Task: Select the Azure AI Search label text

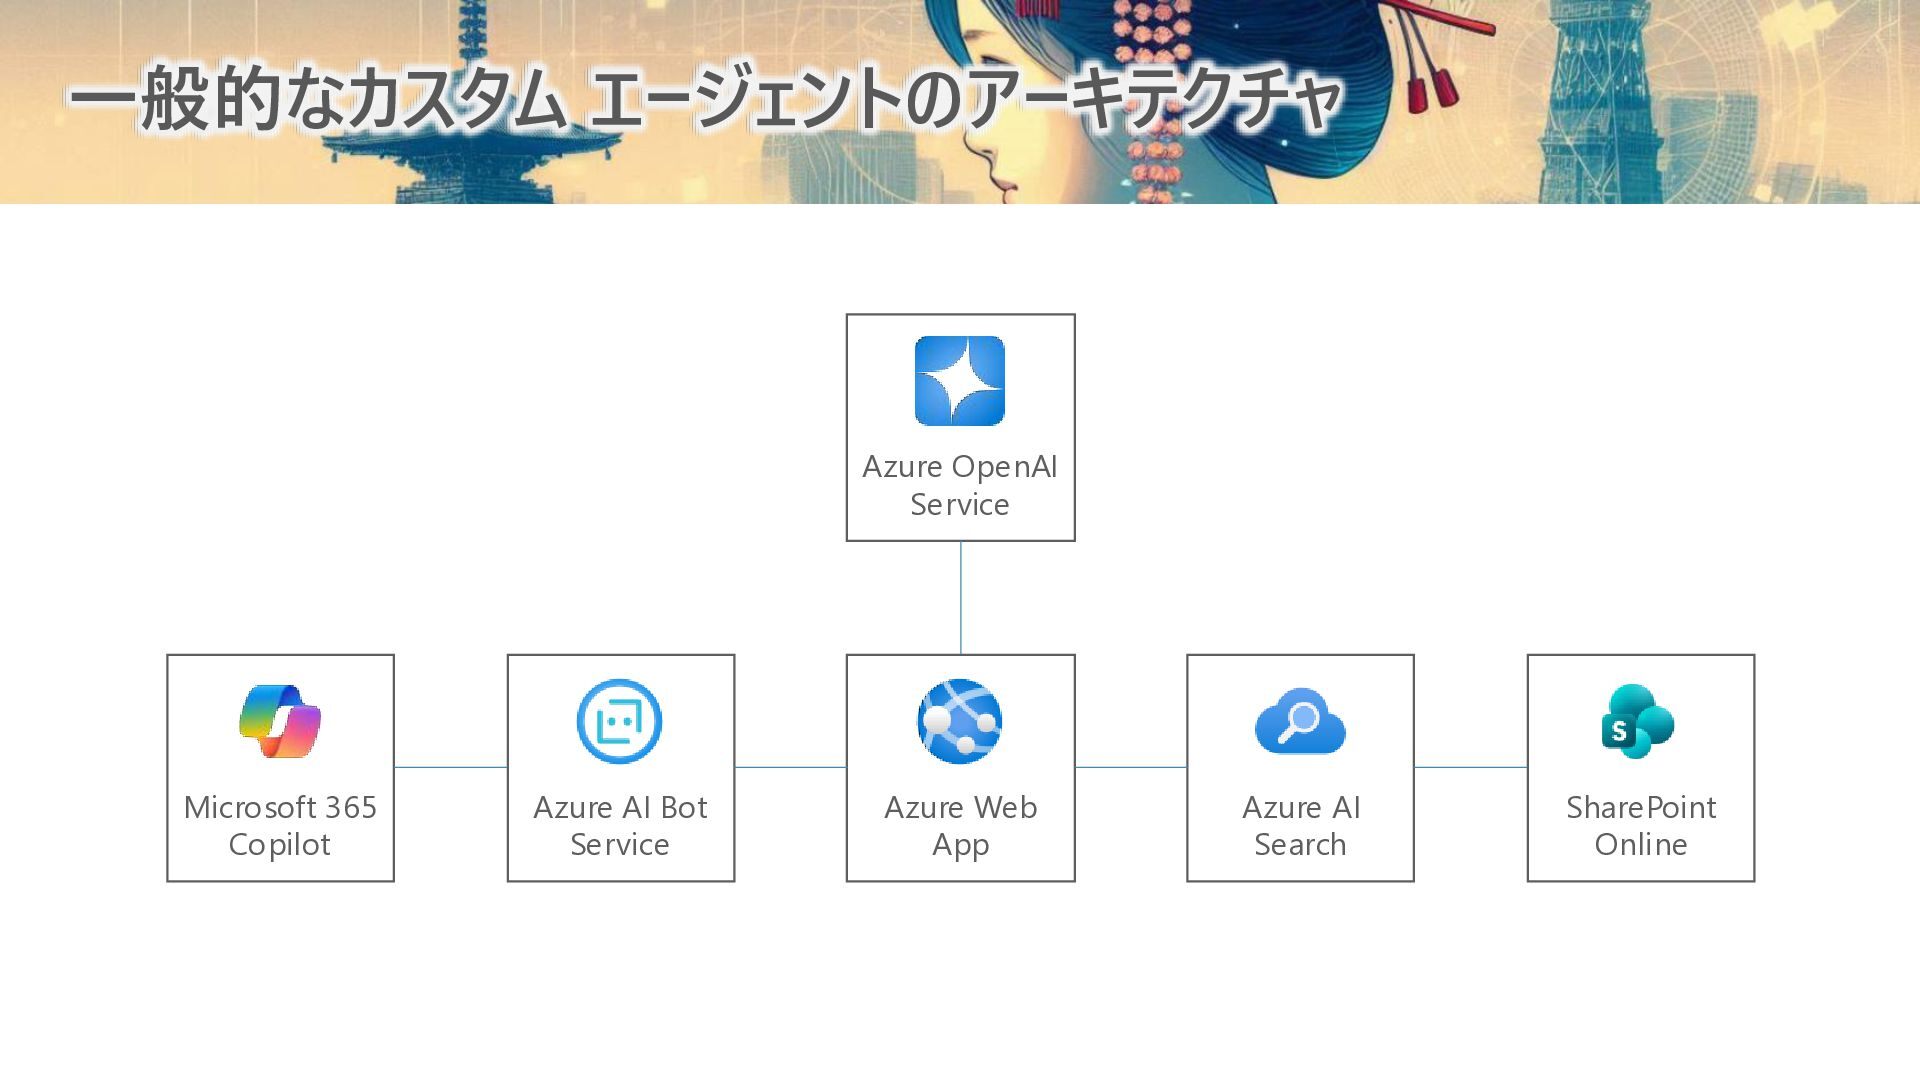Action: coord(1300,825)
